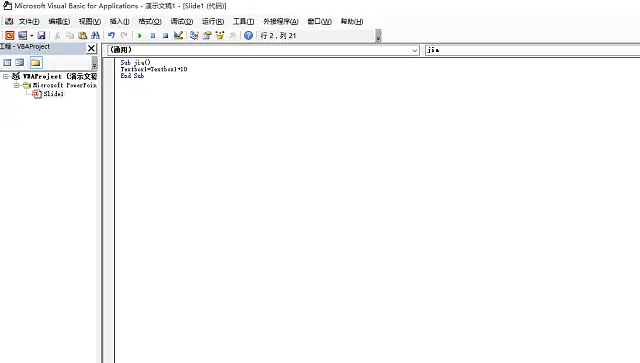
Task: Switch to PowerPoint via View Microsoft PowerPoint icon
Action: (x=9, y=36)
